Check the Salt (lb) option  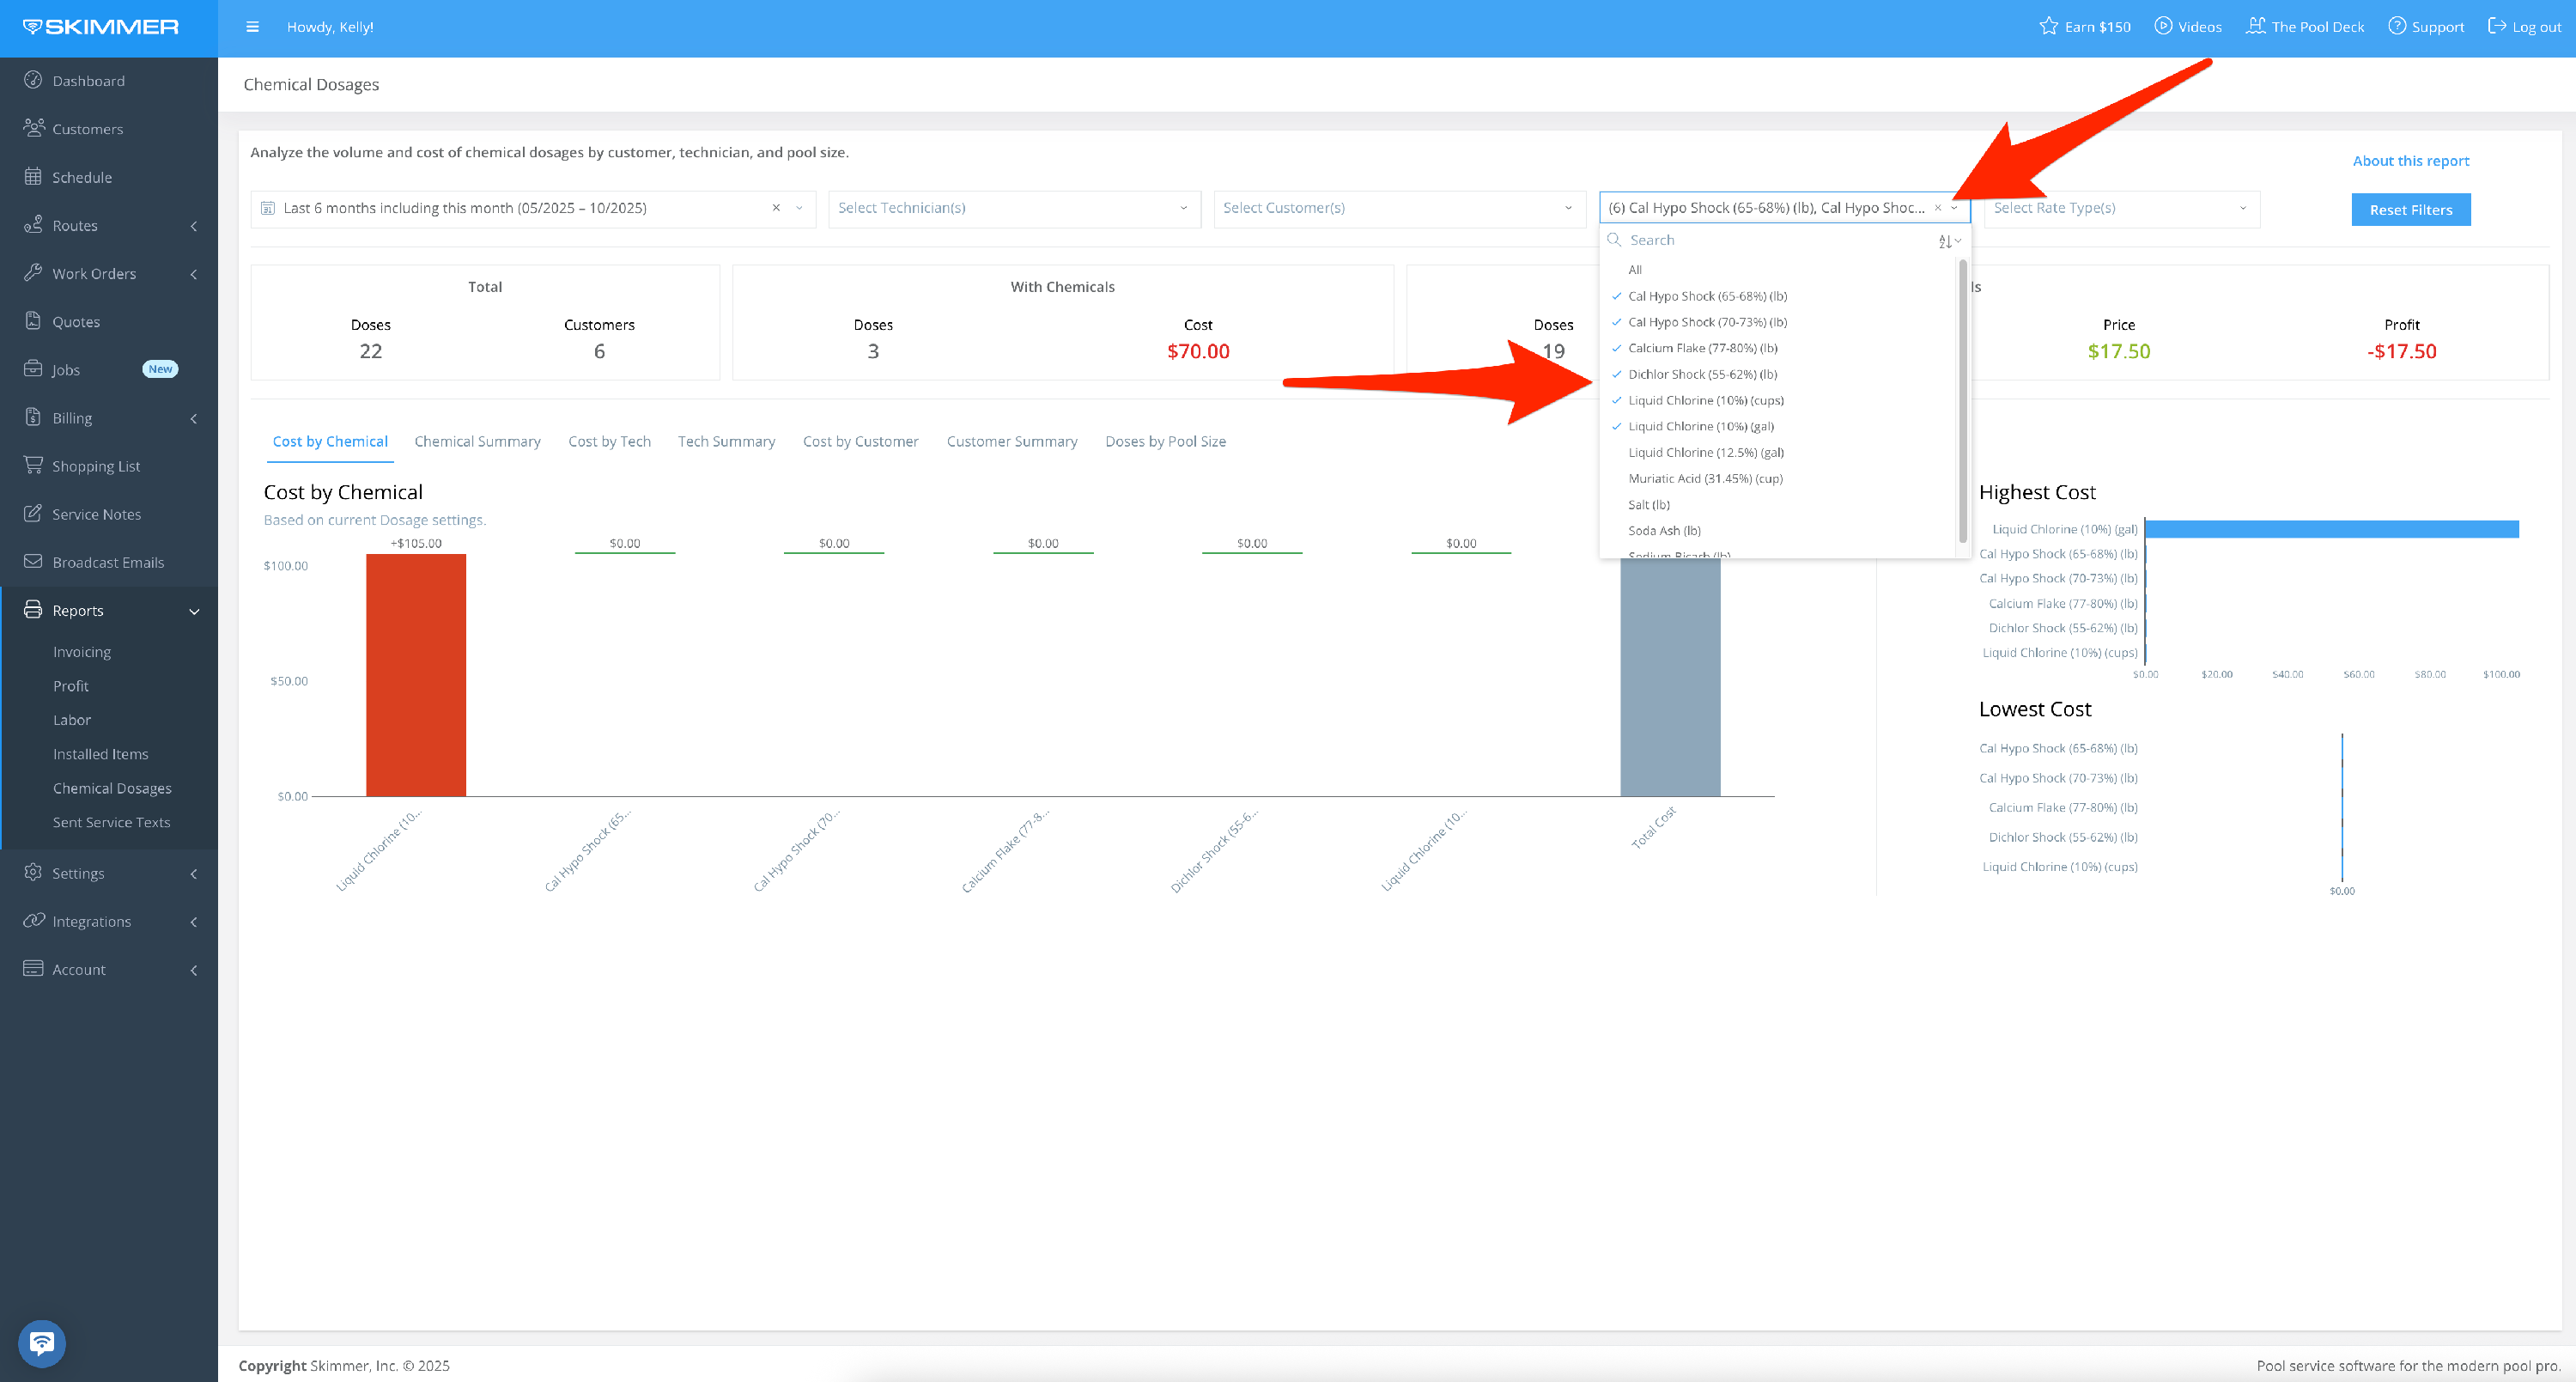[x=1648, y=504]
